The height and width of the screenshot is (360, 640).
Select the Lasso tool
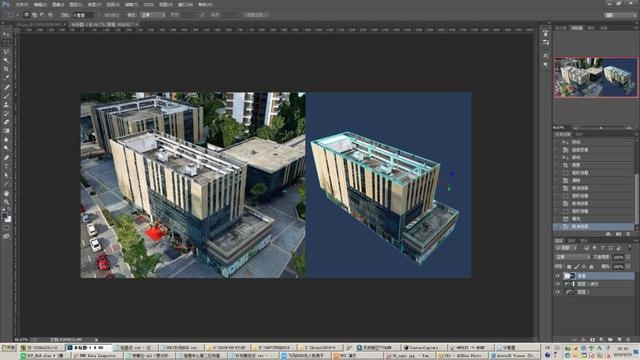click(x=6, y=52)
